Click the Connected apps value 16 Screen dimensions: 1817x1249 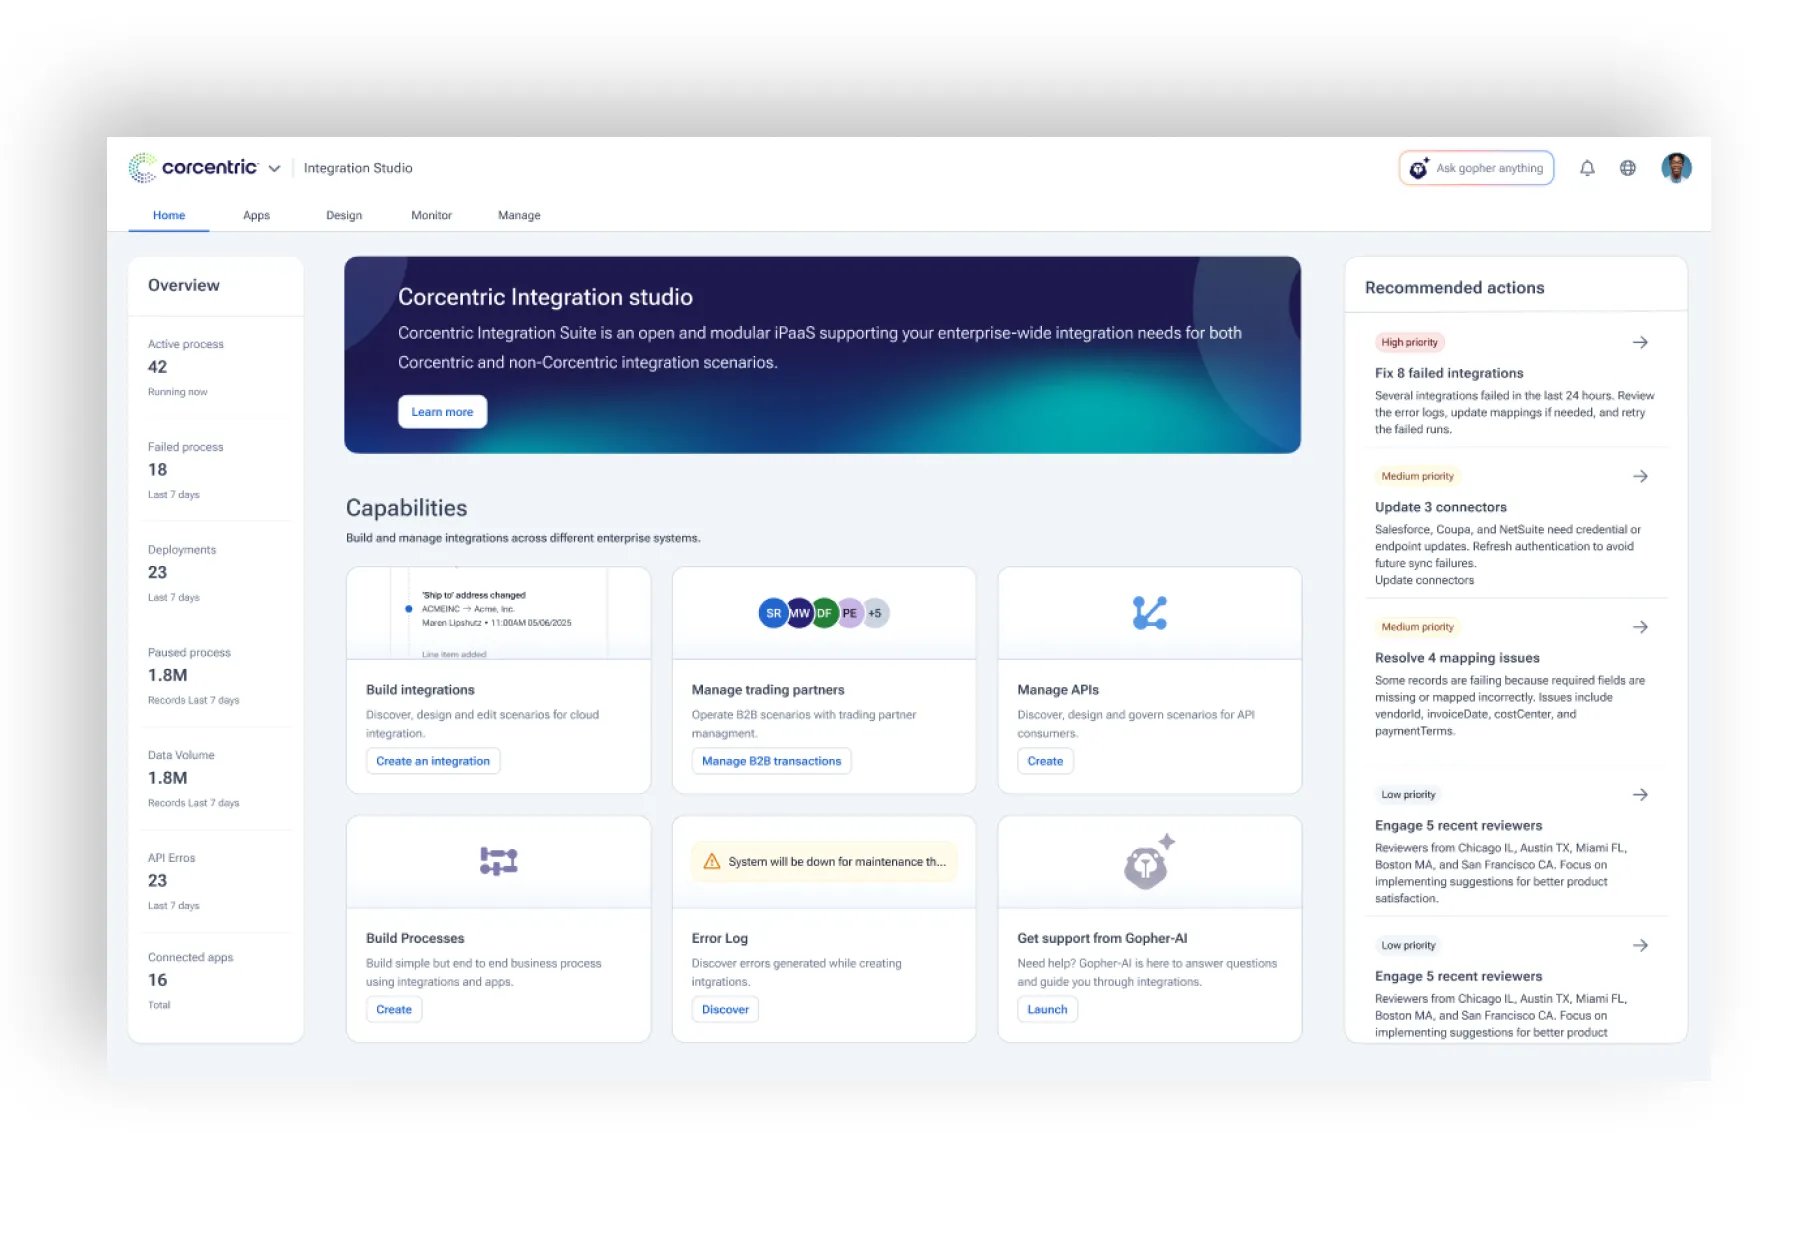[x=158, y=980]
